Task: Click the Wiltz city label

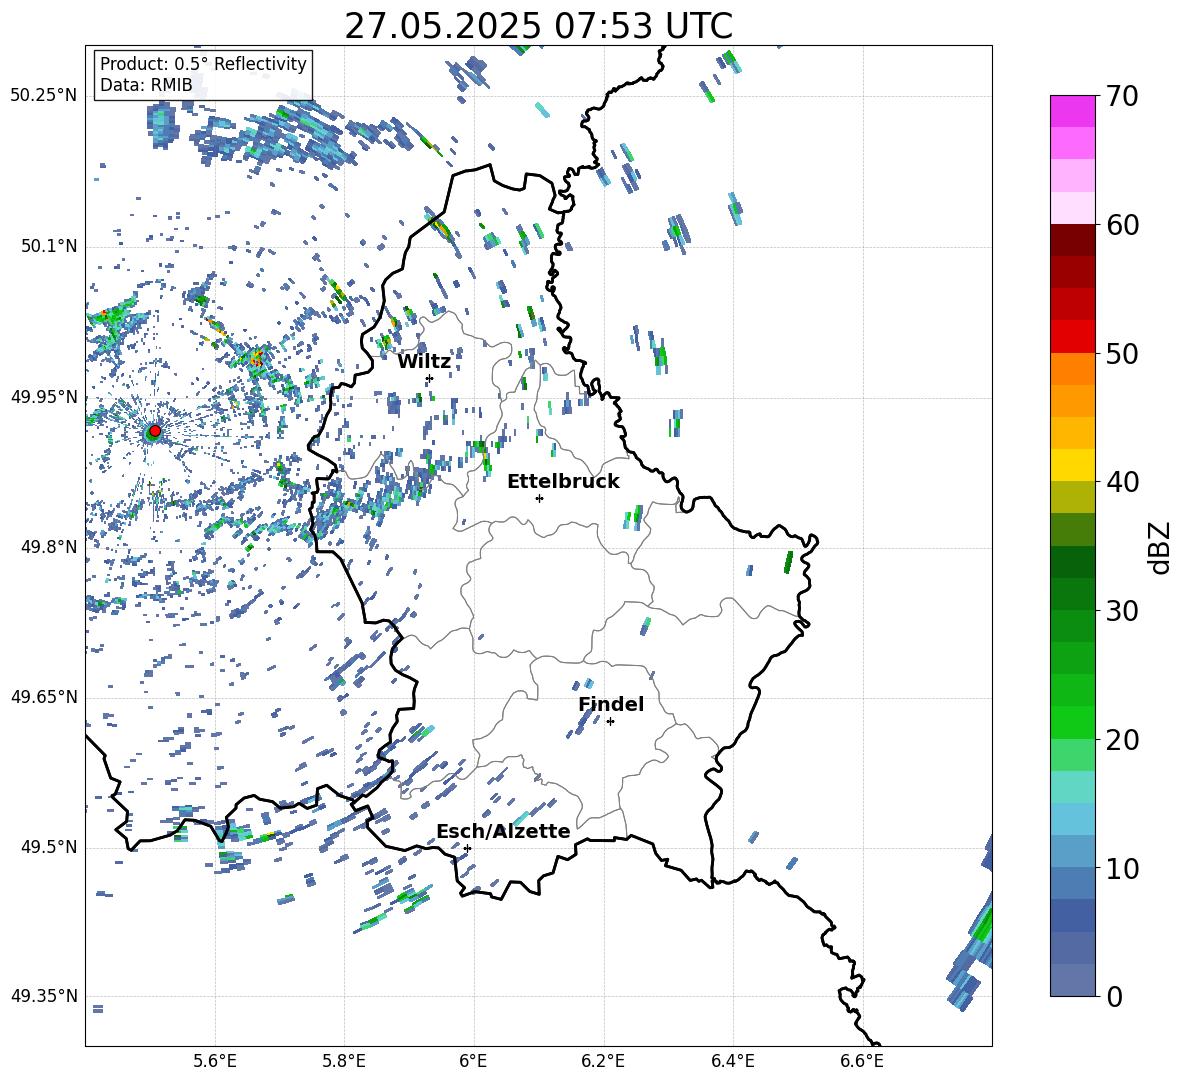Action: [x=424, y=362]
